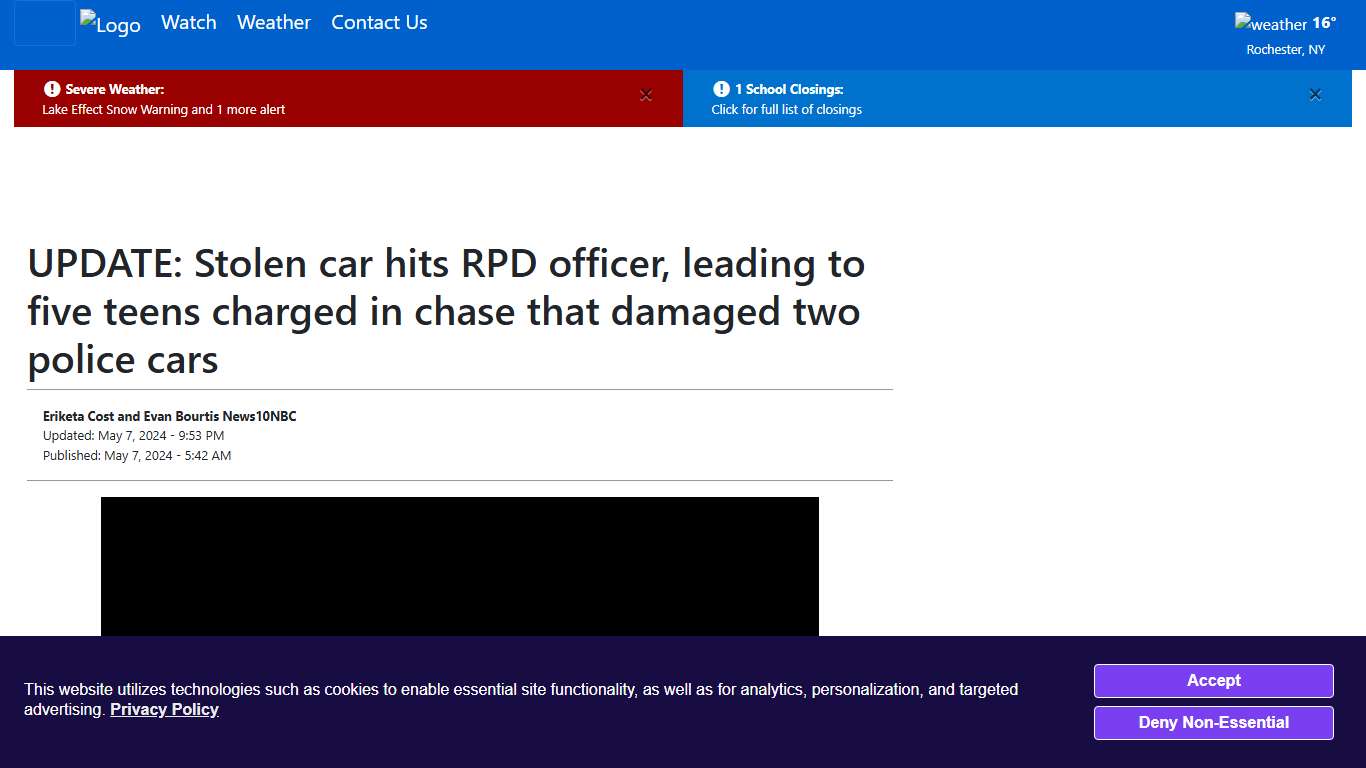Viewport: 1366px width, 768px height.
Task: Click the Eriketa Cost and Evan Bourtis byline
Action: (x=169, y=416)
